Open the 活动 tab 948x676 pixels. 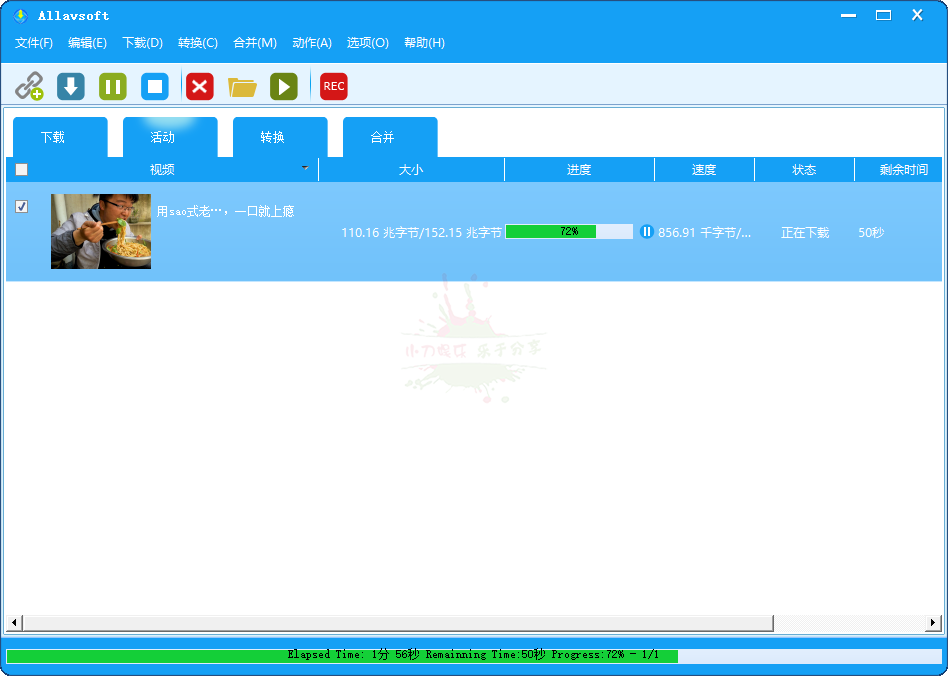[x=170, y=137]
